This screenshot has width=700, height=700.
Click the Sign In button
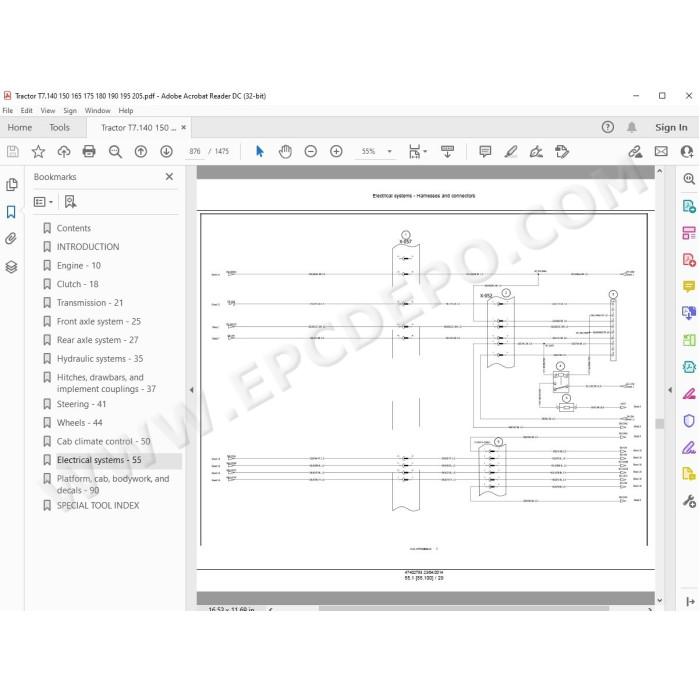(x=671, y=127)
